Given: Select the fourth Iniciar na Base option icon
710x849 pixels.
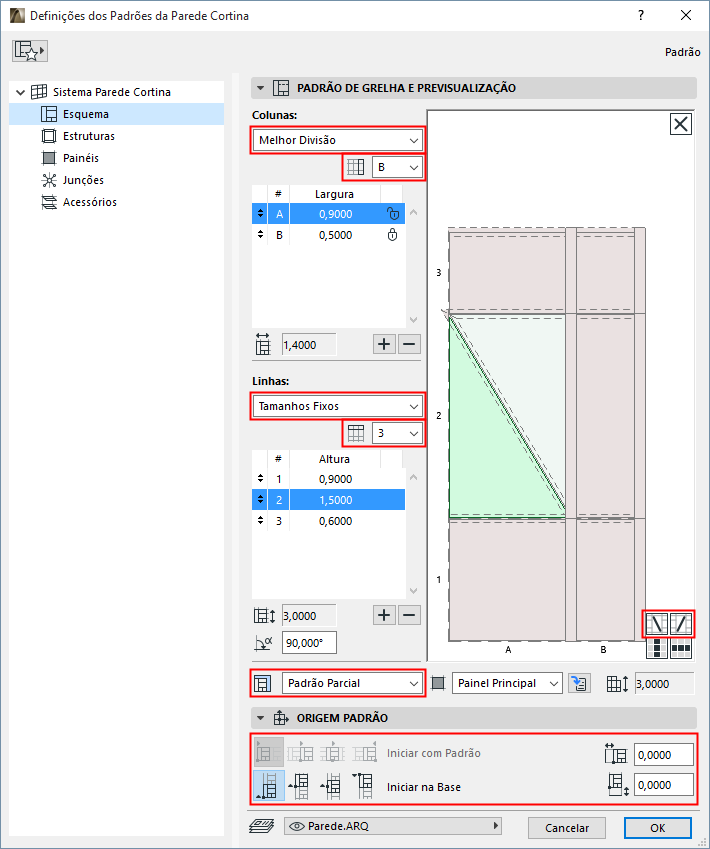Looking at the screenshot, I should tap(363, 786).
